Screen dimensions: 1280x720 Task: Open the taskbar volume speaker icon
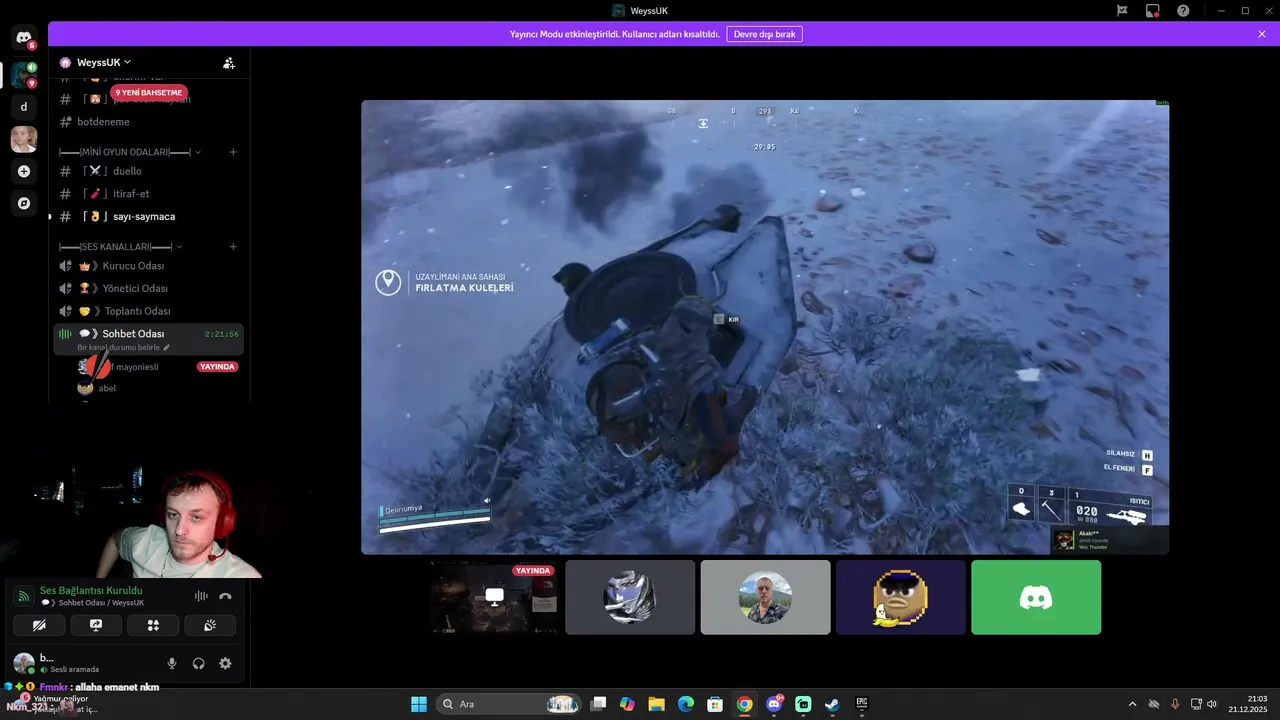point(1212,704)
